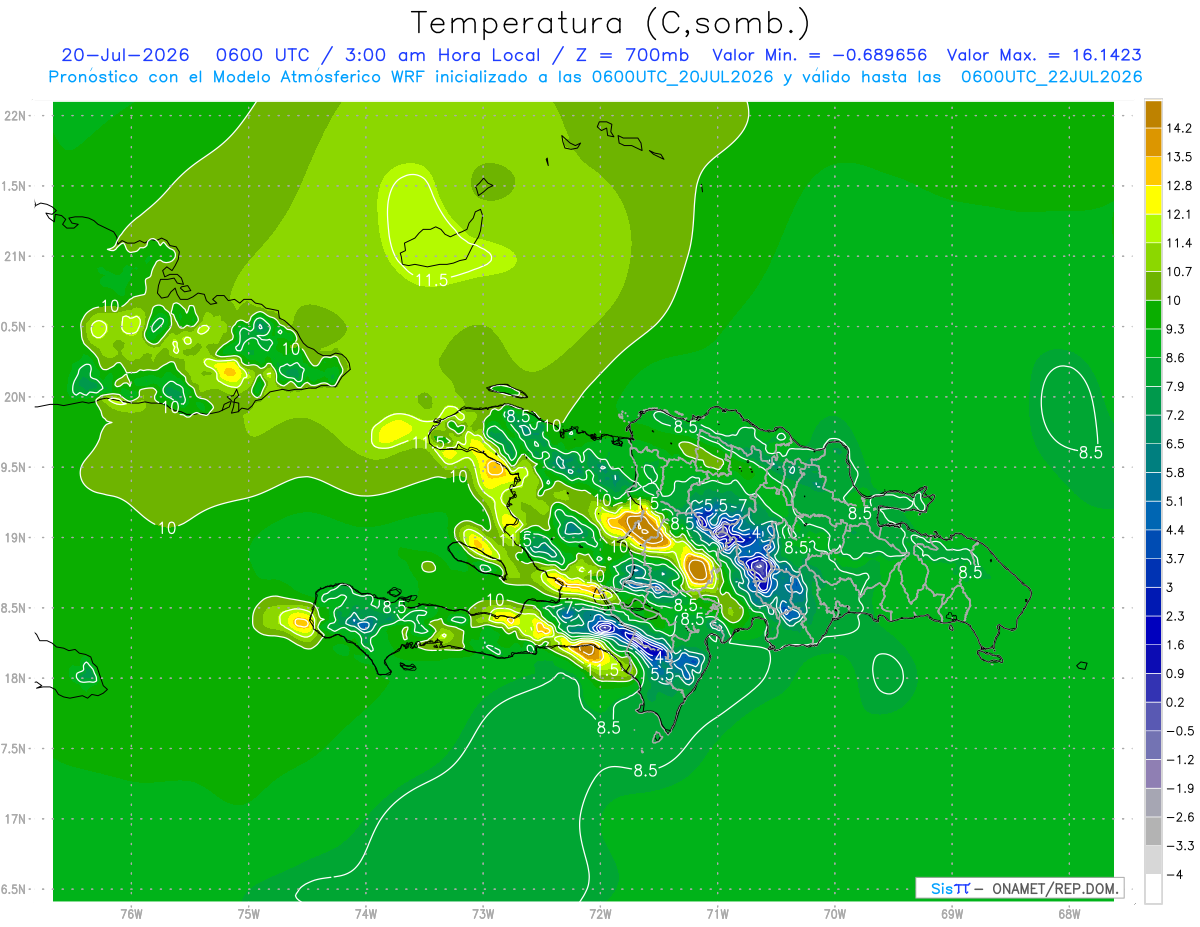Click the "68W" longitude axis label
This screenshot has width=1200, height=927.
[1068, 914]
